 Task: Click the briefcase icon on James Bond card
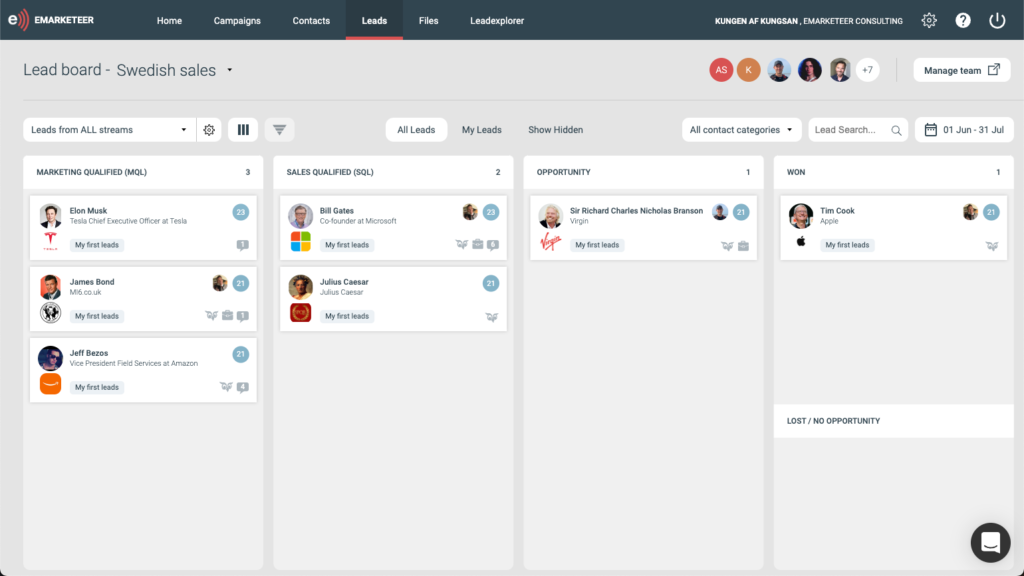tap(227, 315)
